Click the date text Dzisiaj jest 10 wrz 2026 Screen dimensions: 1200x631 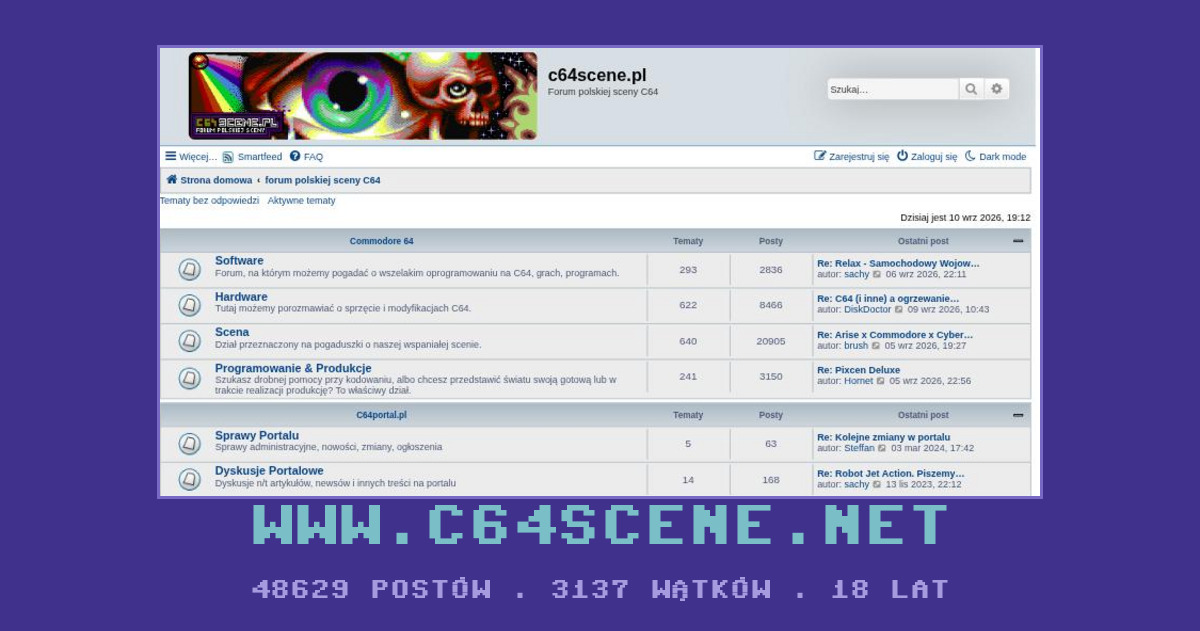pos(965,217)
